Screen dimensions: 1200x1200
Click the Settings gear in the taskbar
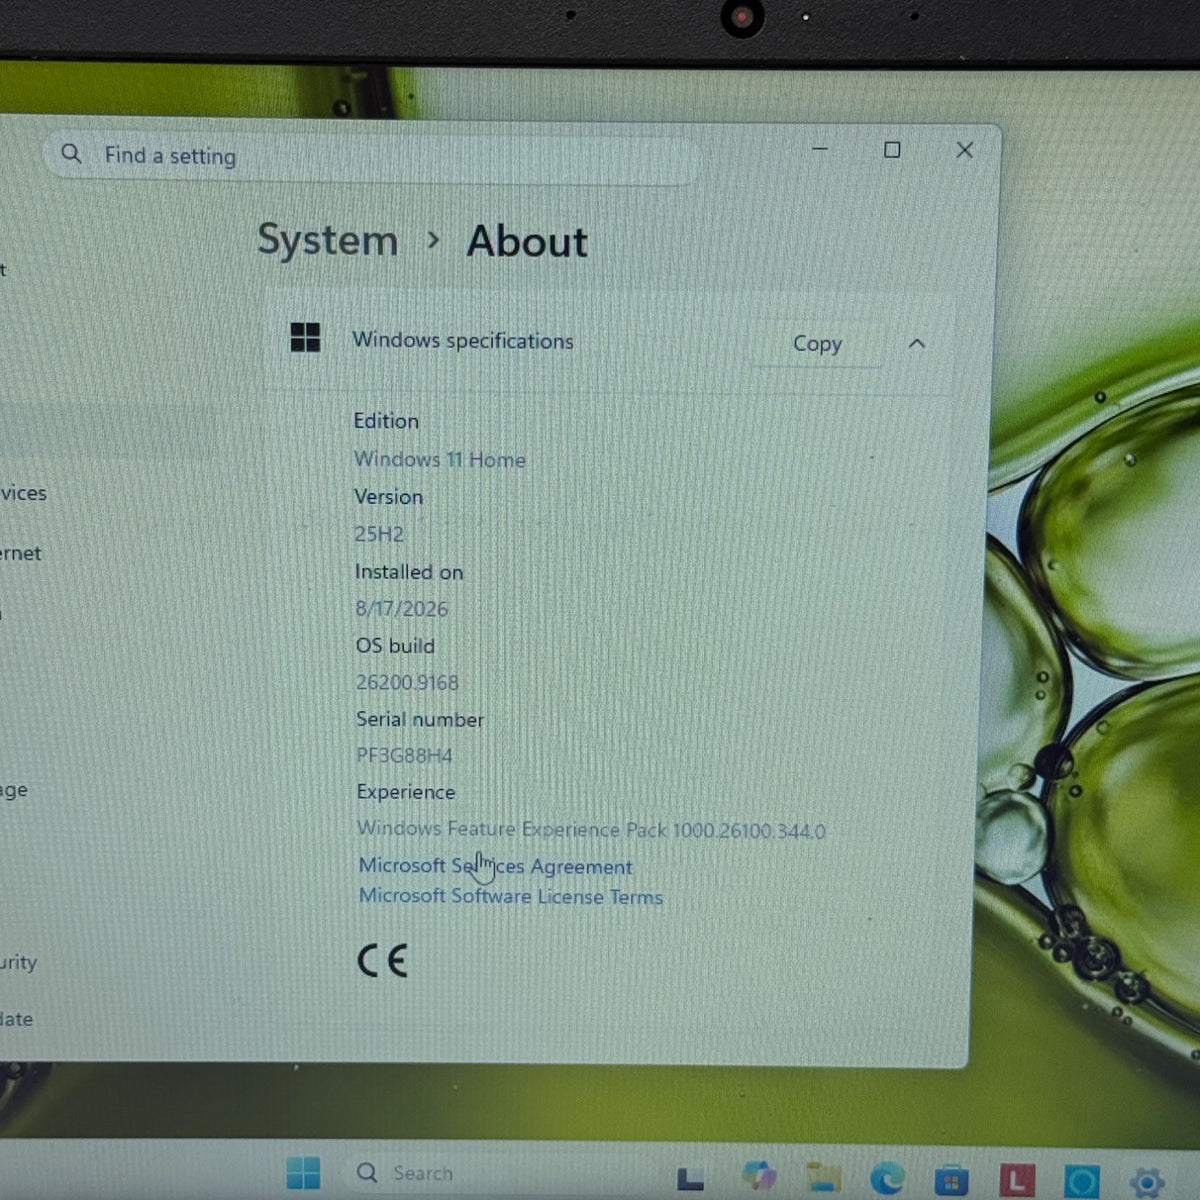[x=1147, y=1183]
